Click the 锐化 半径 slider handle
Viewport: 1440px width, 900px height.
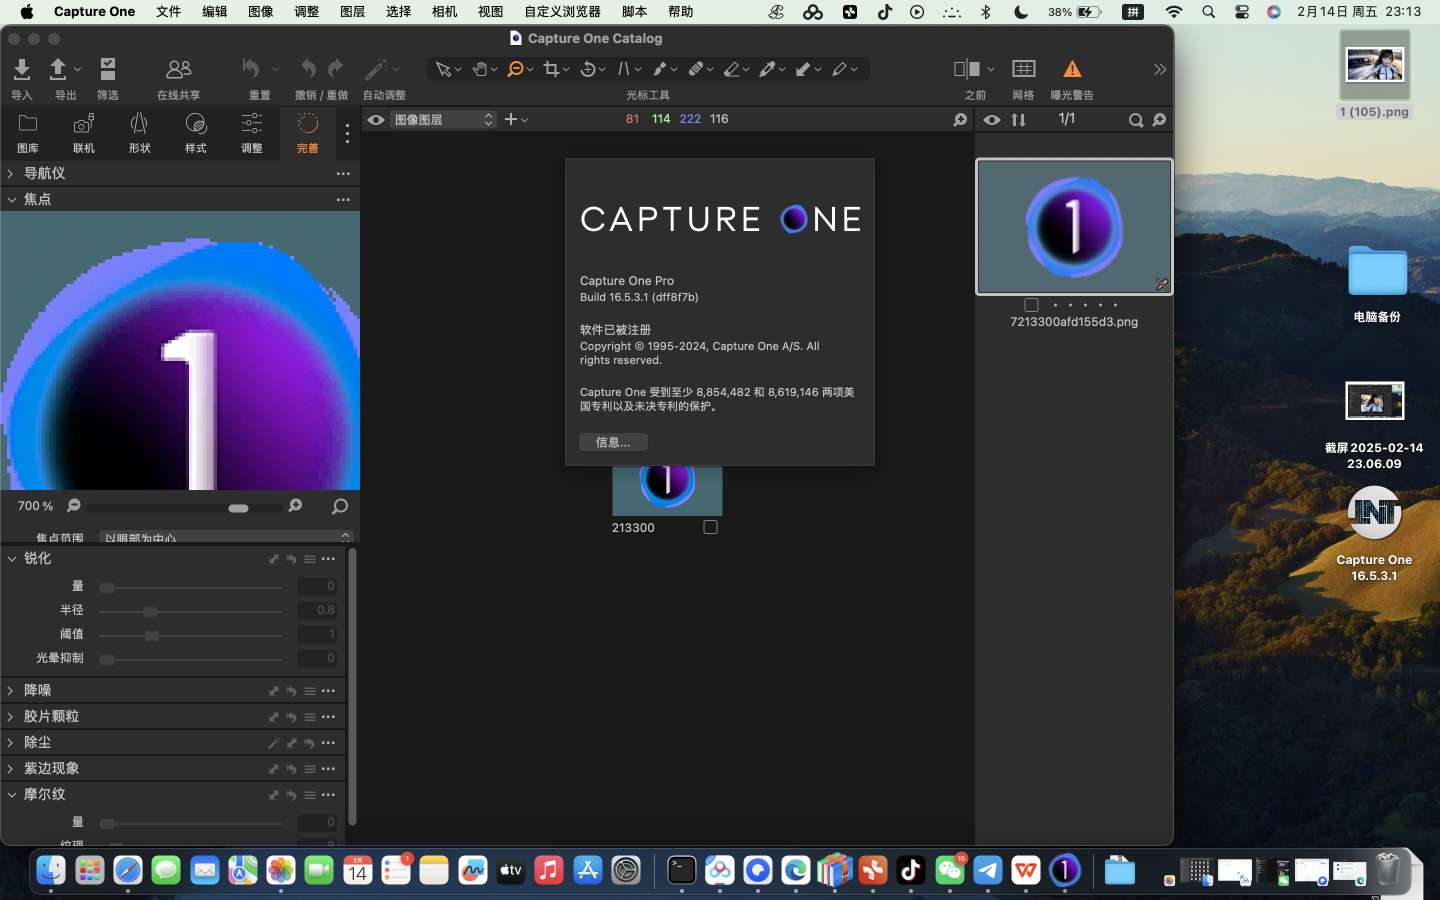tap(150, 612)
